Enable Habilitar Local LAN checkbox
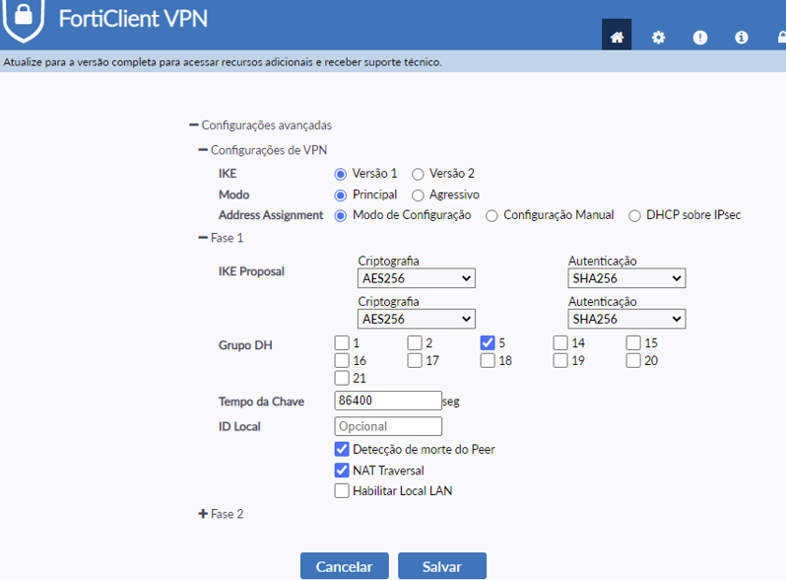786x580 pixels. click(342, 490)
